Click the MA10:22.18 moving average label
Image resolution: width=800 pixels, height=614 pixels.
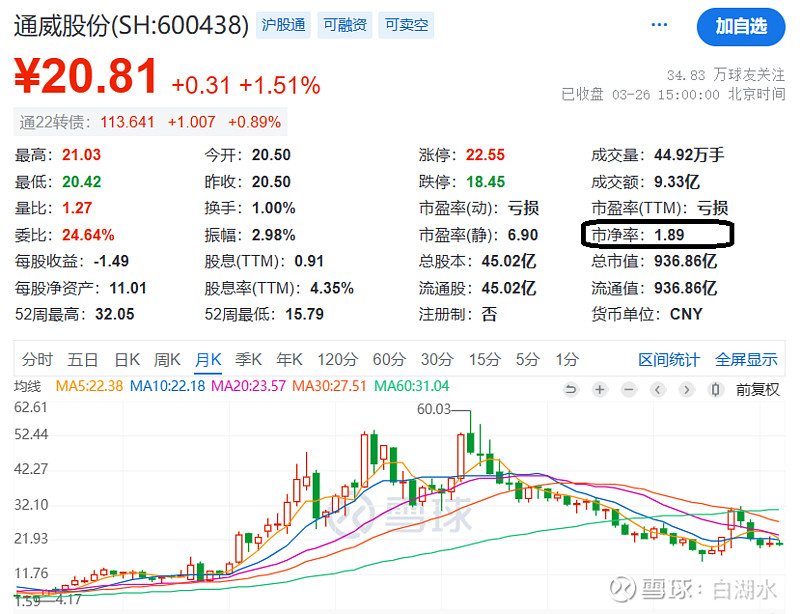[167, 386]
